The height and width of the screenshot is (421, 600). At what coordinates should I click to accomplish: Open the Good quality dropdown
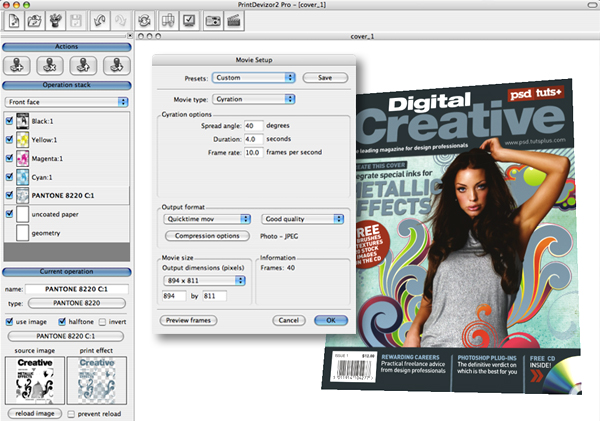303,219
